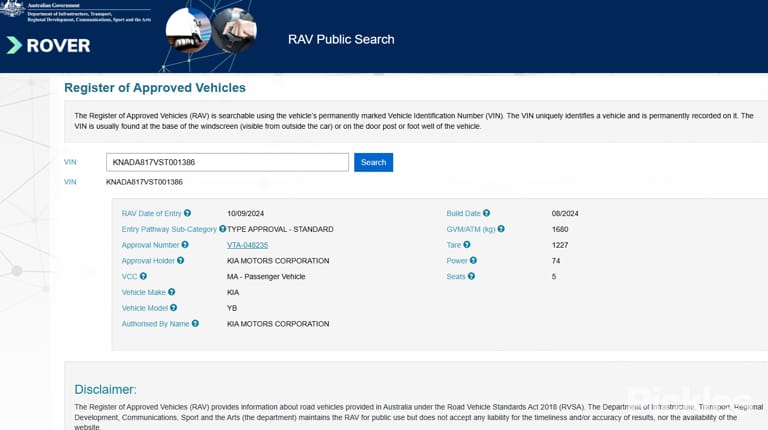
Task: Click the car key image in the header
Action: pos(234,30)
